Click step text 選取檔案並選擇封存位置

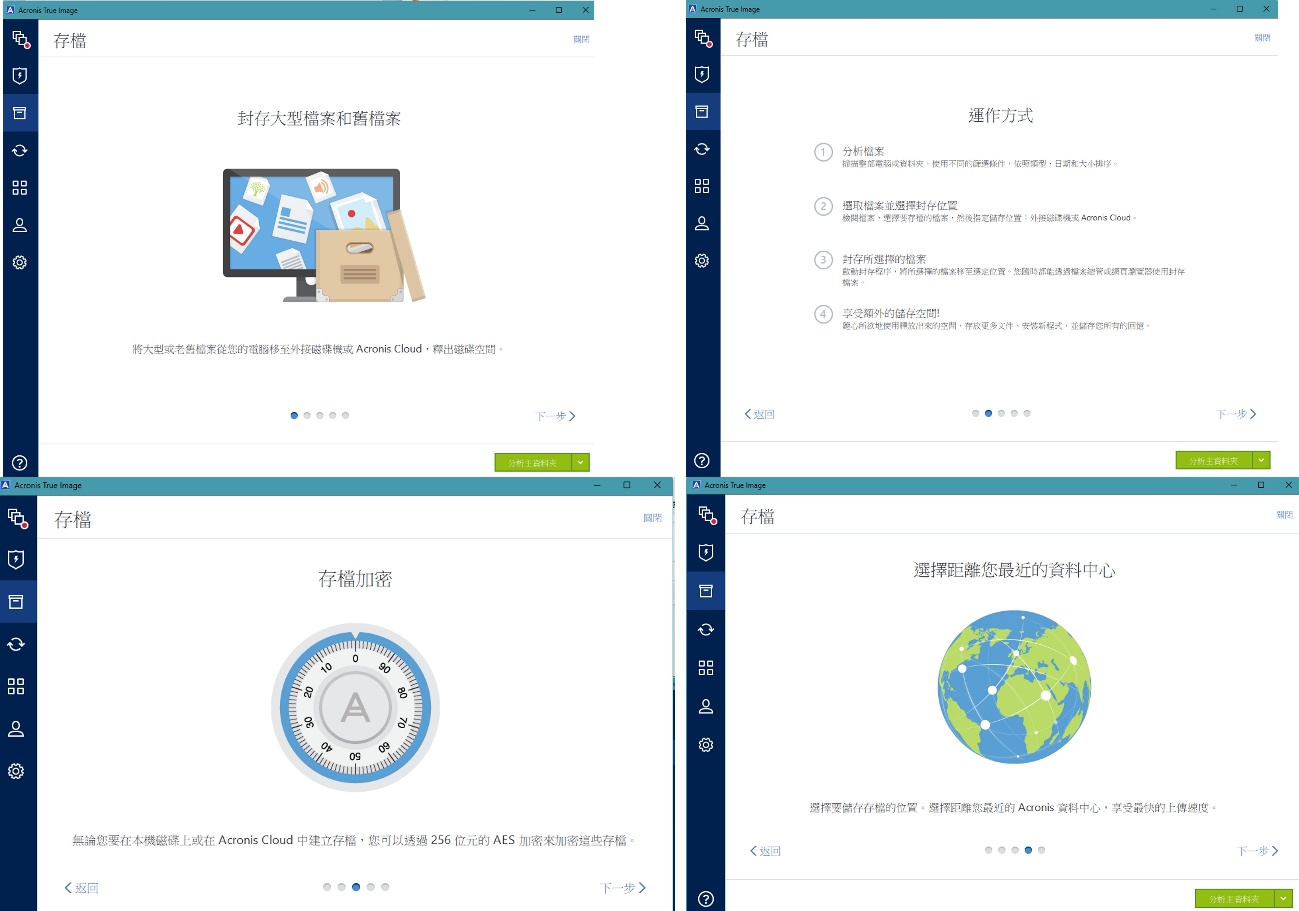(900, 204)
